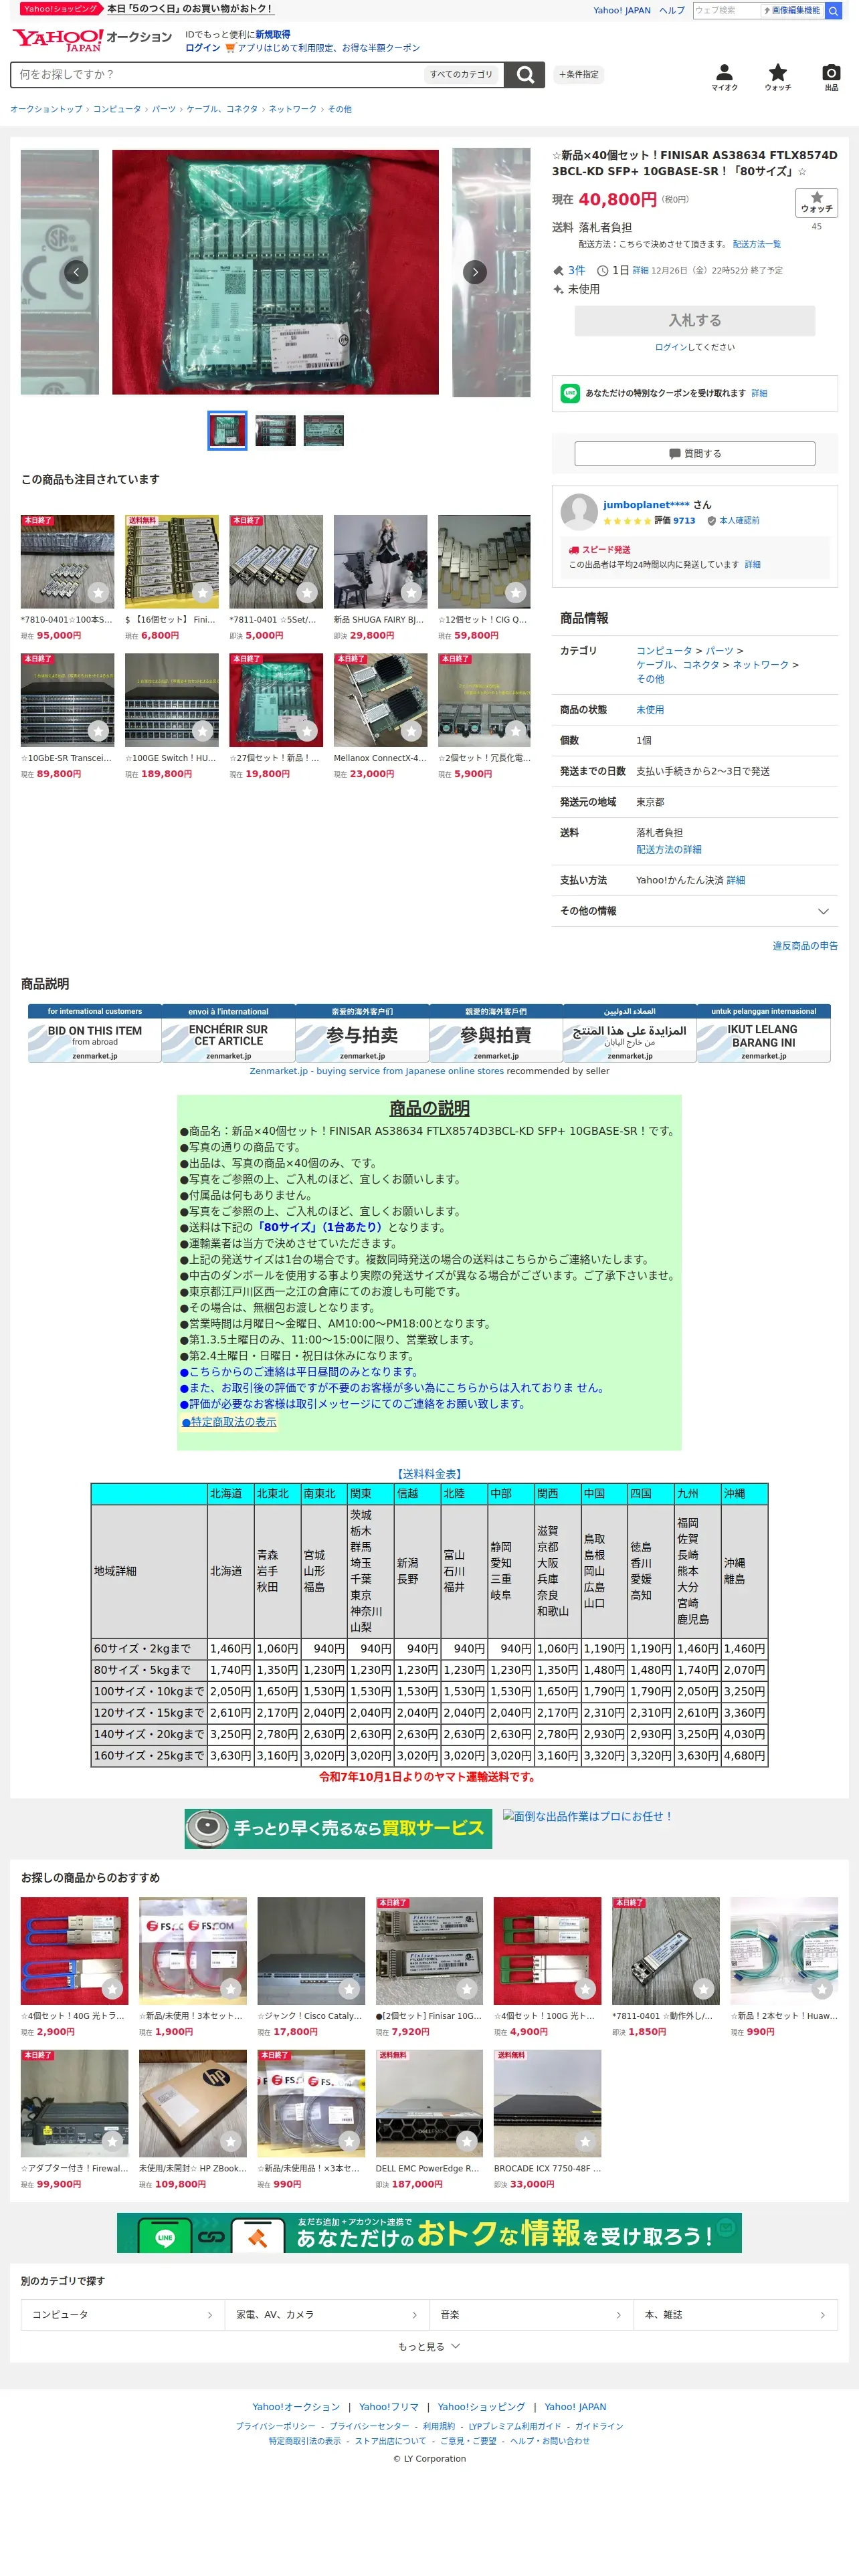Image resolution: width=859 pixels, height=2576 pixels.
Task: Watch star on Mellanox ConnectX 23,000円 item
Action: click(x=411, y=731)
